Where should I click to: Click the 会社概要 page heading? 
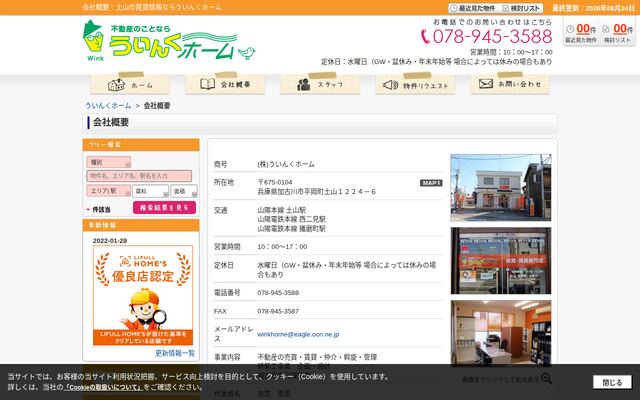(x=111, y=122)
